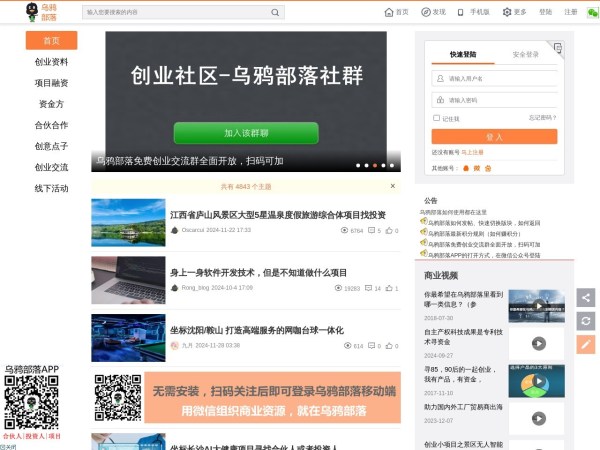
Task: Open the WeChat icon in header
Action: click(592, 12)
